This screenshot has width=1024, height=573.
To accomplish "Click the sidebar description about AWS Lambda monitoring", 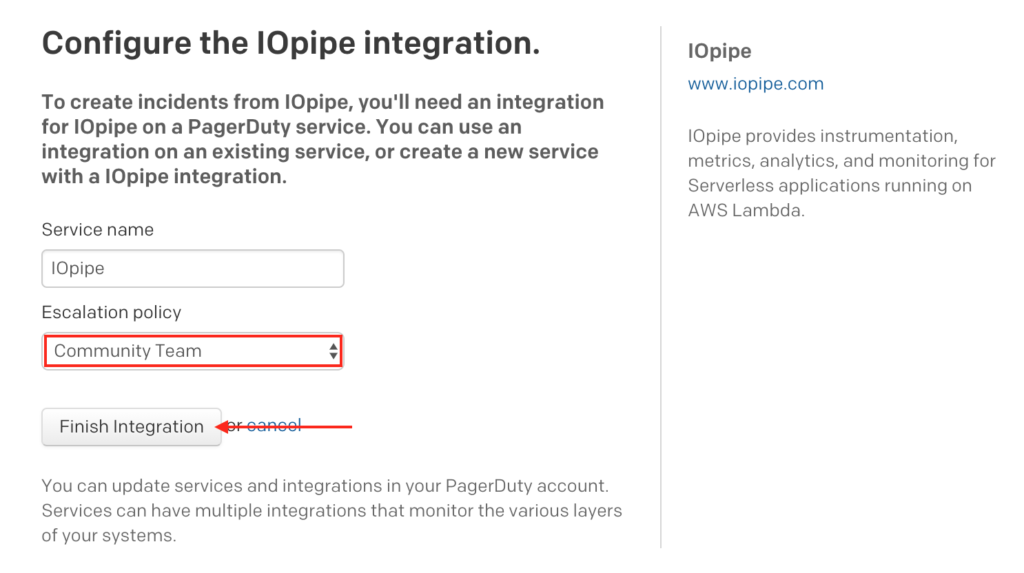I will click(x=828, y=173).
